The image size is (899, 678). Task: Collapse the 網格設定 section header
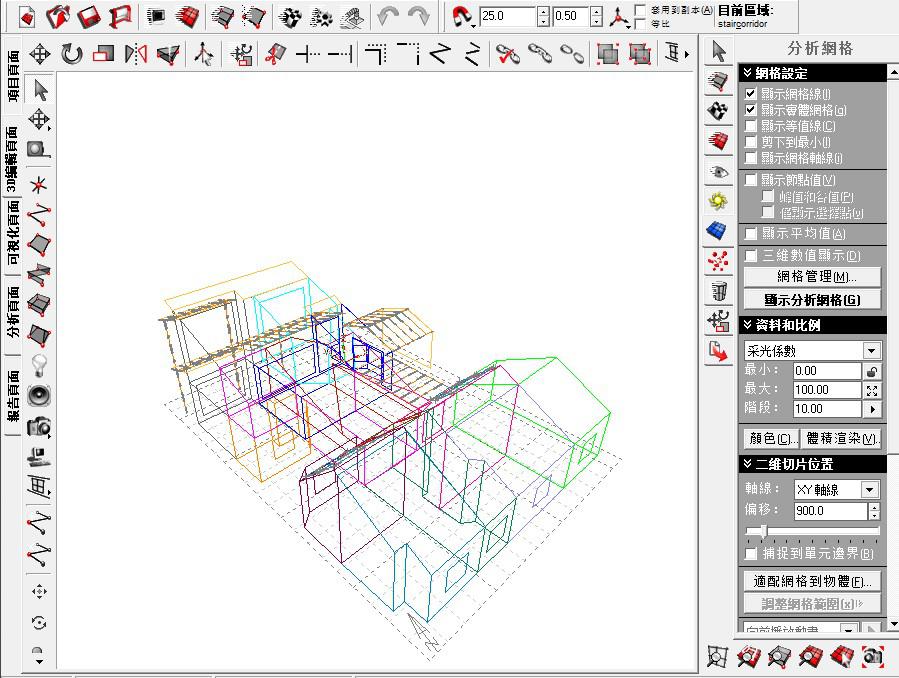pyautogui.click(x=747, y=73)
